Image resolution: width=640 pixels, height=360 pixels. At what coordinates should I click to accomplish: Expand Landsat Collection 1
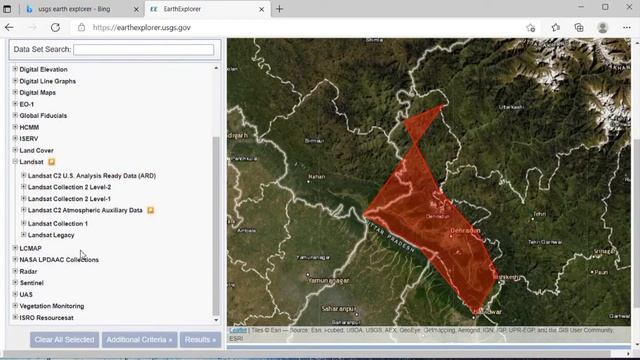coord(23,223)
